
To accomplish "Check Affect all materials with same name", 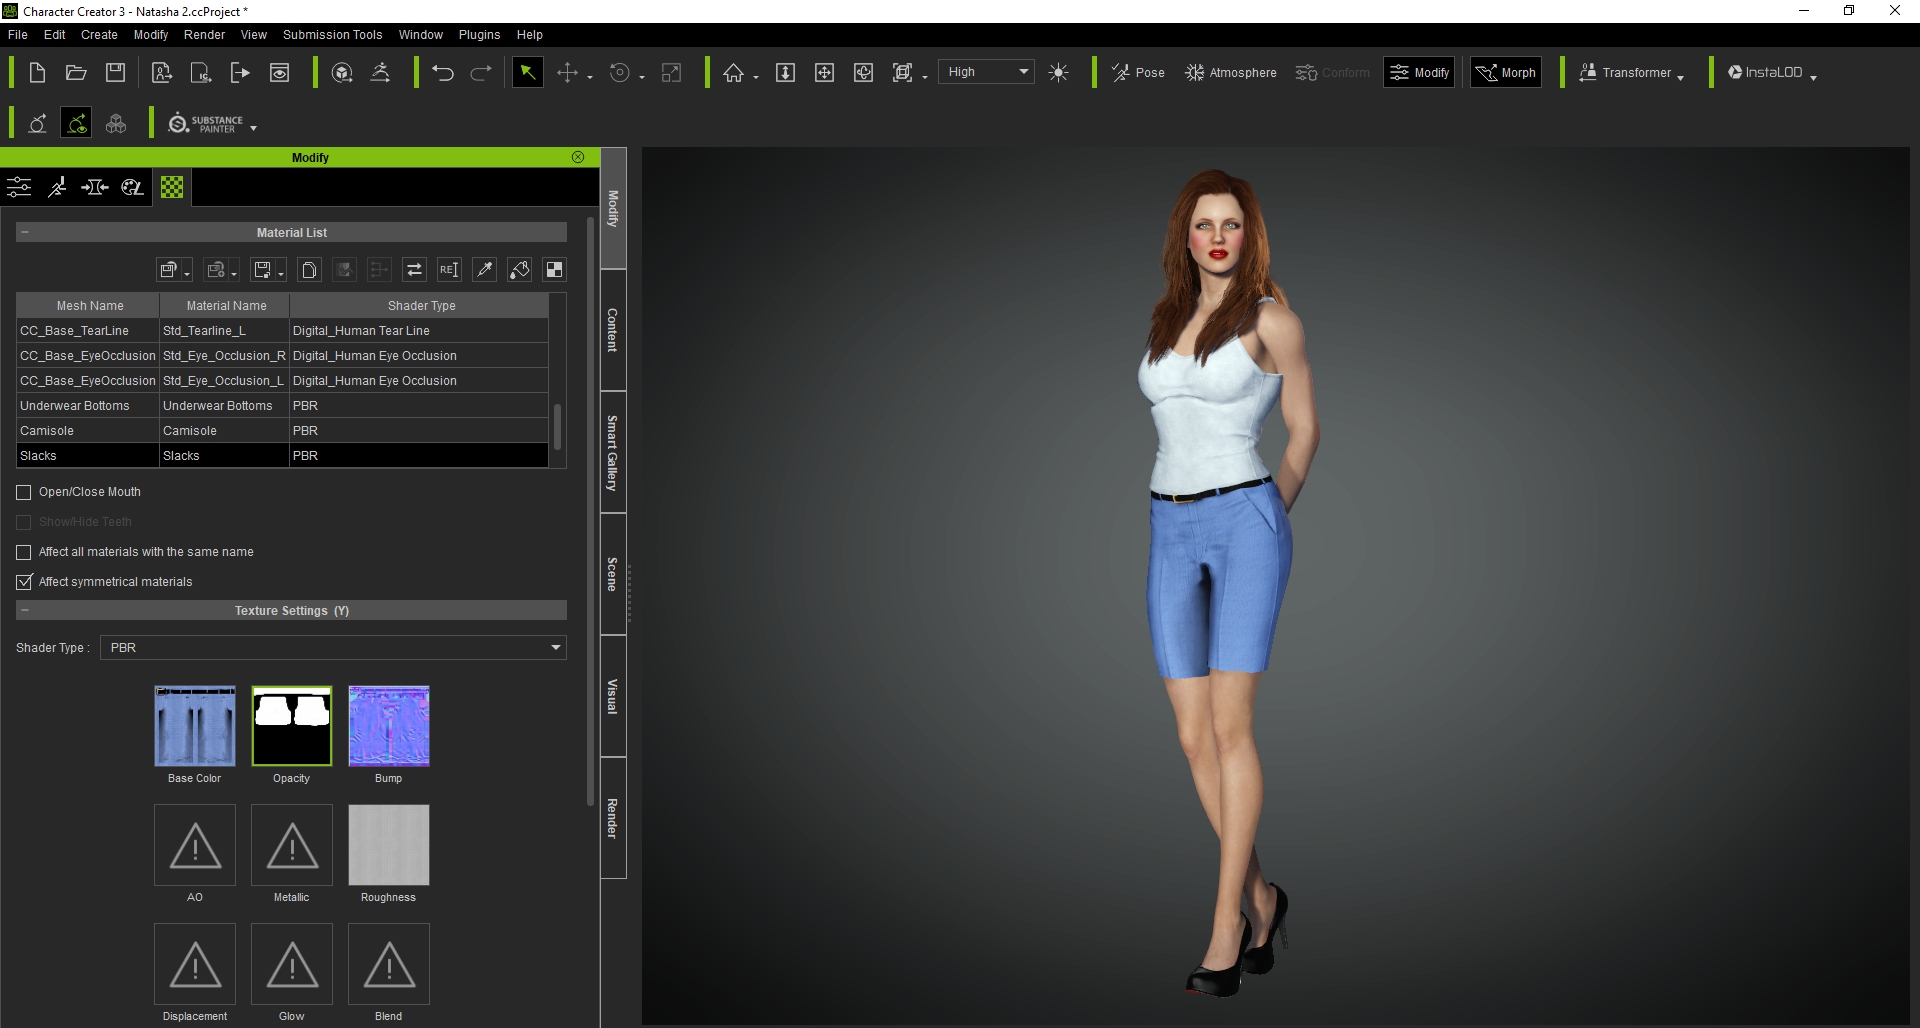I will pyautogui.click(x=24, y=552).
